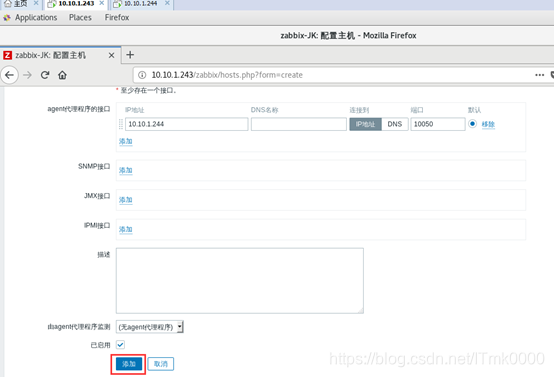Open the Firefox menu in top panel
554x377 pixels.
[x=117, y=18]
